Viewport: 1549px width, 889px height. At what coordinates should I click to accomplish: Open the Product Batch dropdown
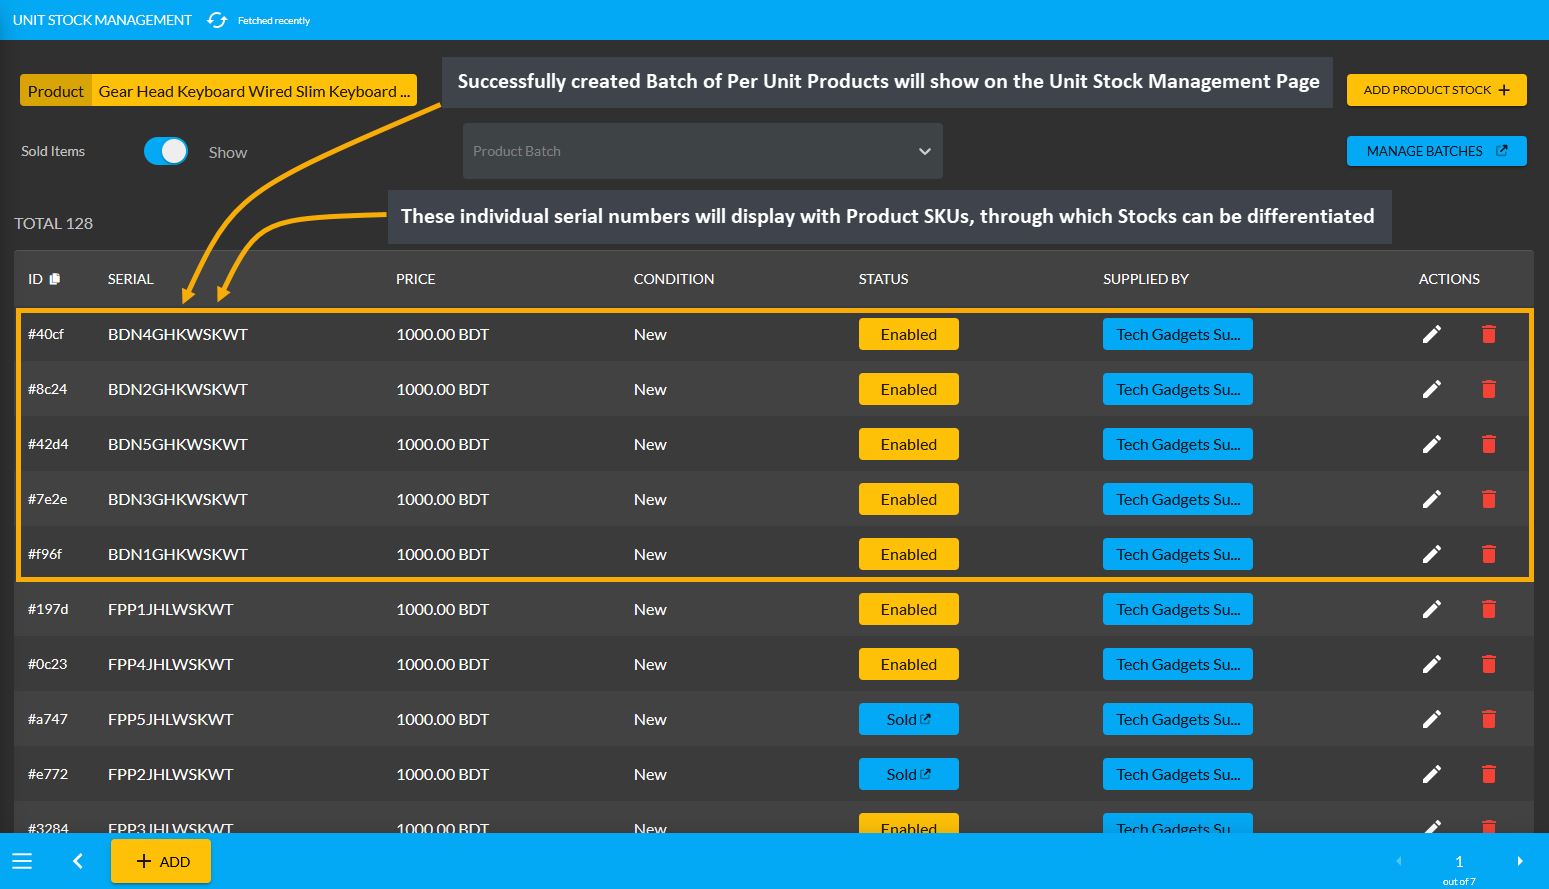click(702, 151)
